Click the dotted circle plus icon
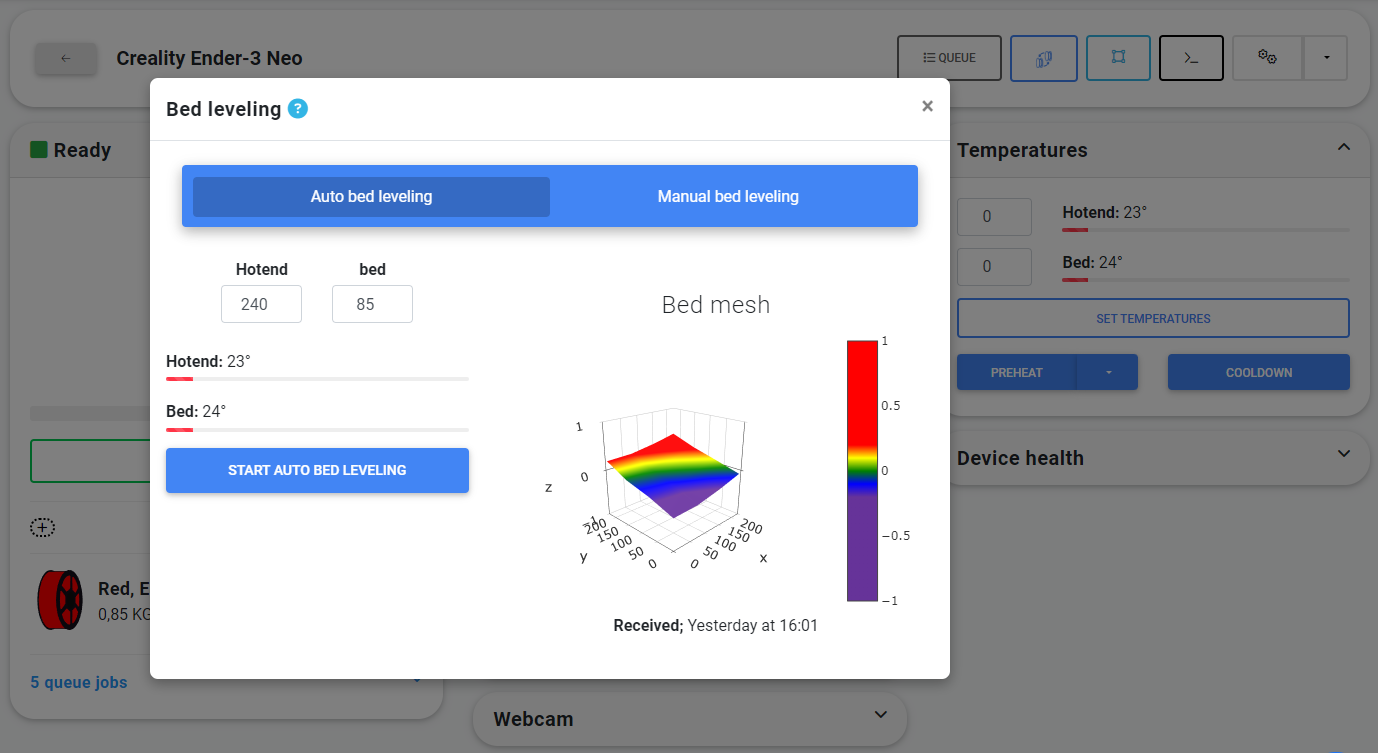 click(x=42, y=527)
